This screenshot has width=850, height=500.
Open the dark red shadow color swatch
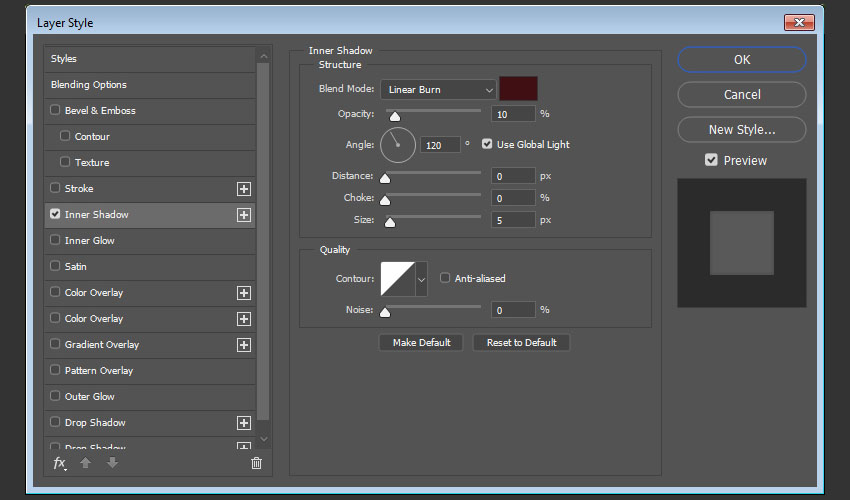click(x=518, y=89)
